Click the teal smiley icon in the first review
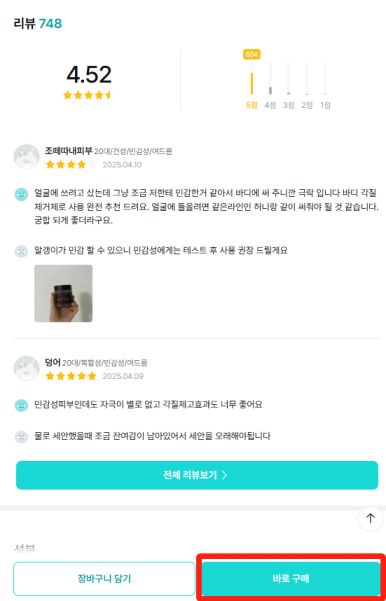Image resolution: width=386 pixels, height=601 pixels. click(21, 194)
